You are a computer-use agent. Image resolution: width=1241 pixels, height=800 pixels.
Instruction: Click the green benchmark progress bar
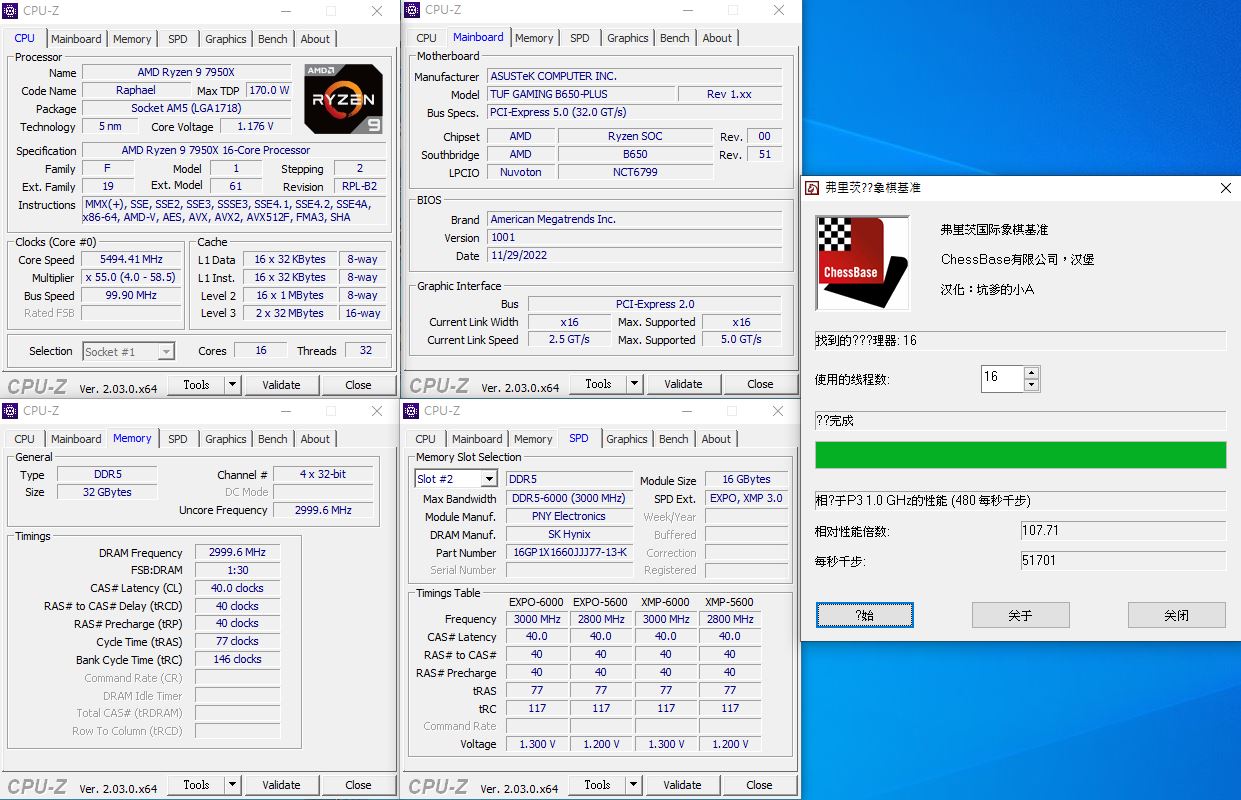click(1020, 455)
